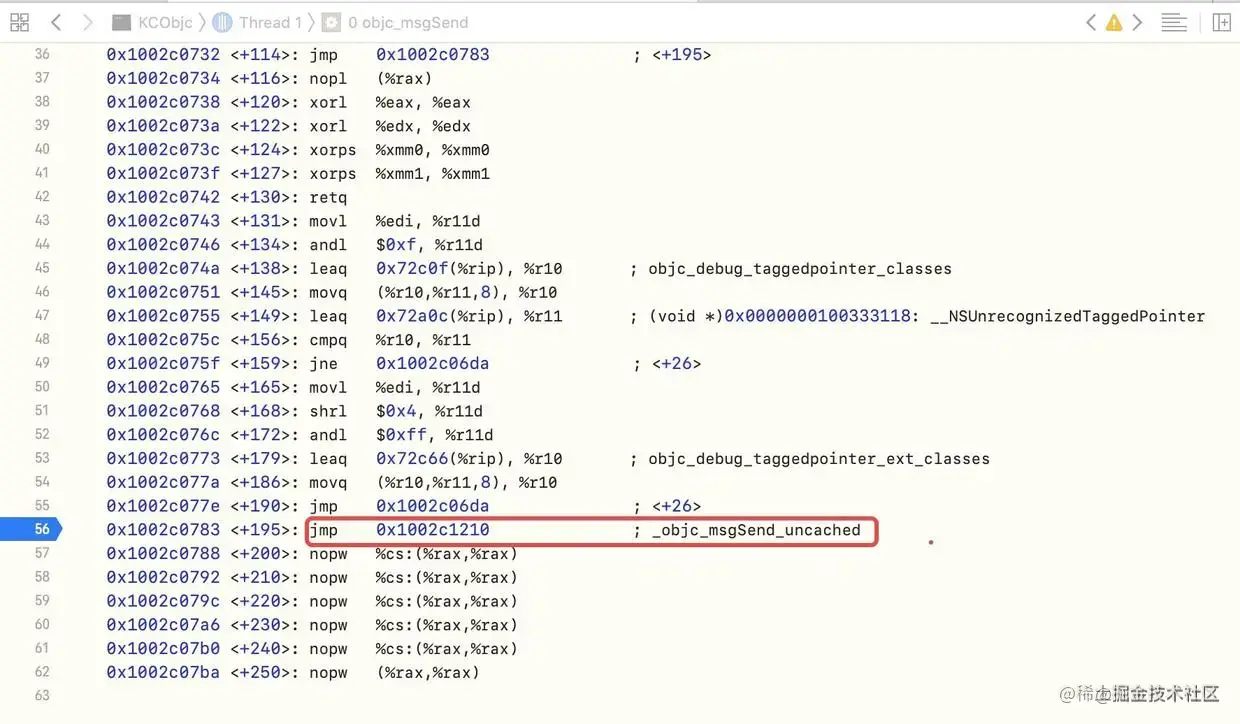Viewport: 1240px width, 724px height.
Task: Open the 0 objc_msgSend frame breadcrumb
Action: [x=397, y=22]
